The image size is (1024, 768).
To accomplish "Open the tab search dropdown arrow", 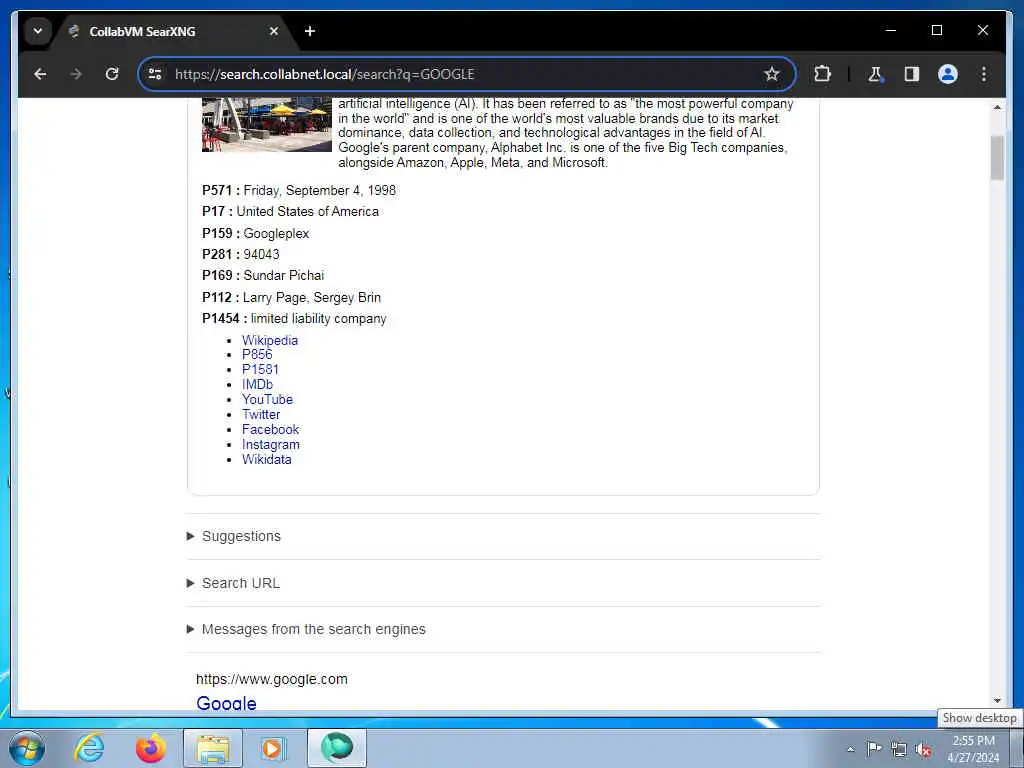I will click(38, 31).
